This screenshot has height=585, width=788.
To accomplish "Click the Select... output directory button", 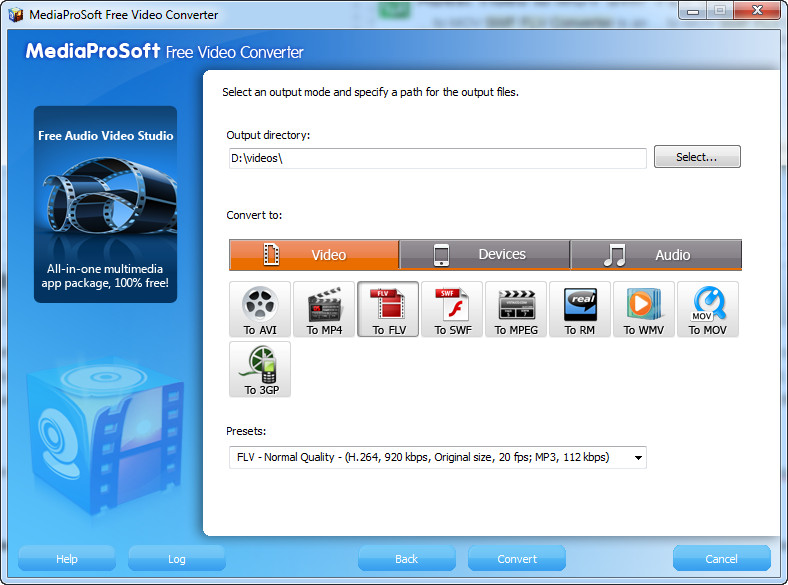I will (697, 157).
